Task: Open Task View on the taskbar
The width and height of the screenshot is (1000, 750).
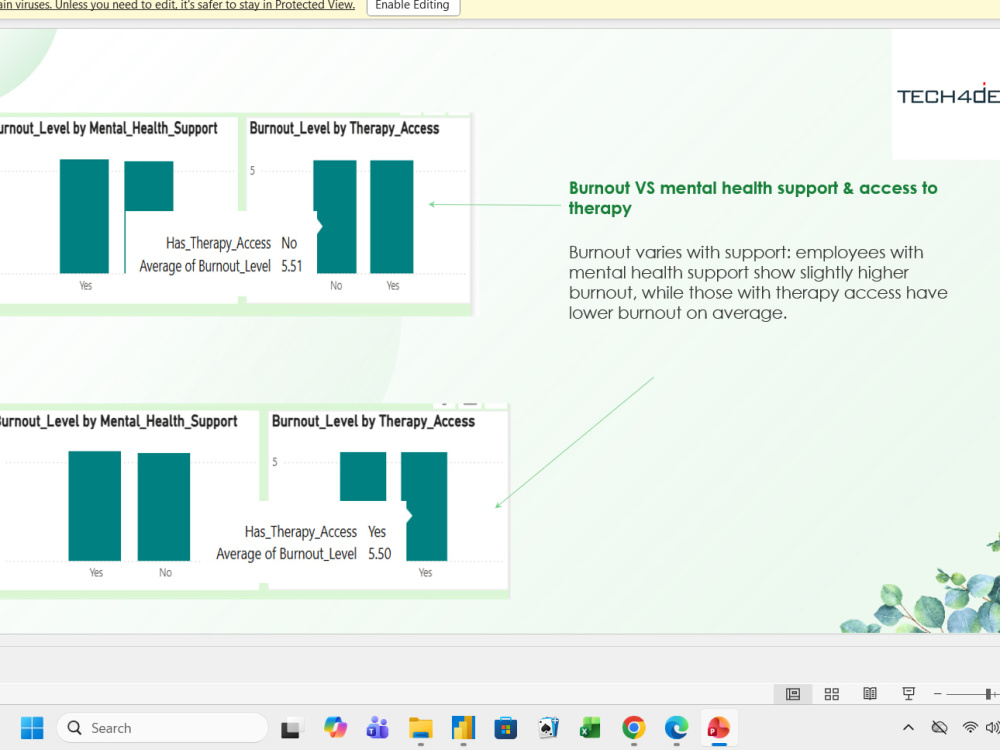Action: coord(292,728)
